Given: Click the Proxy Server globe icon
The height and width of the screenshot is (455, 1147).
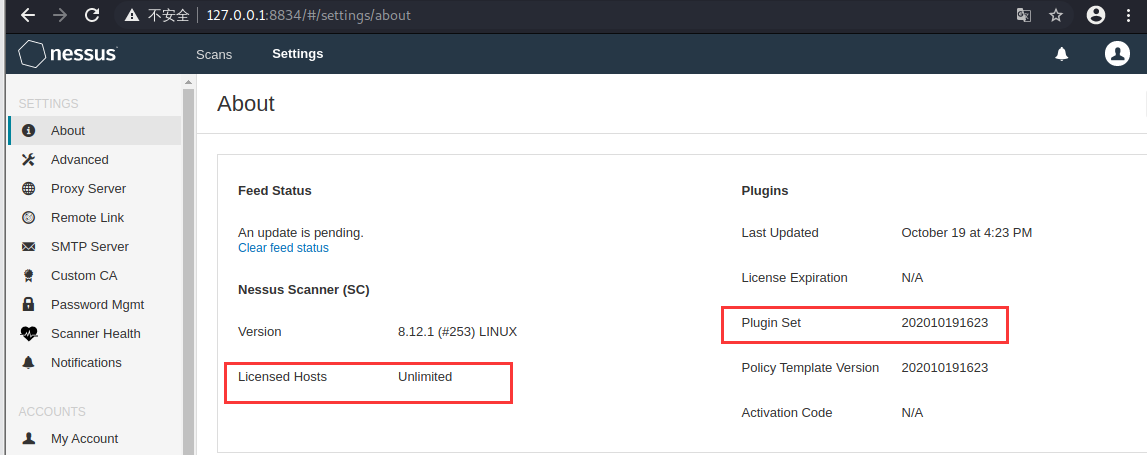Looking at the screenshot, I should [x=29, y=189].
